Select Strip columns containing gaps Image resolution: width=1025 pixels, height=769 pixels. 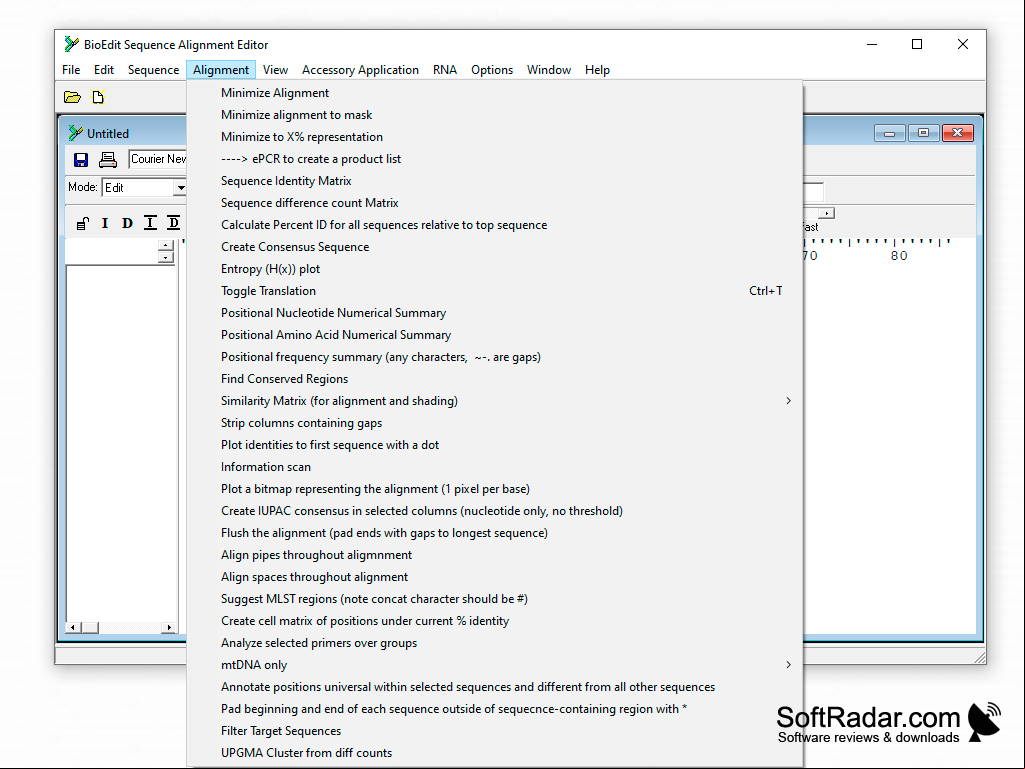495,423
